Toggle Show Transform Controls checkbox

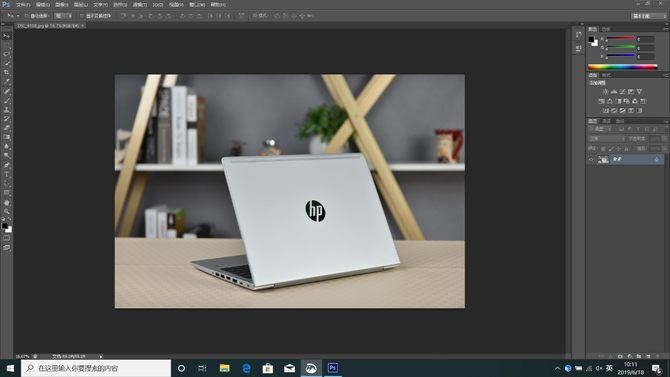coord(82,16)
